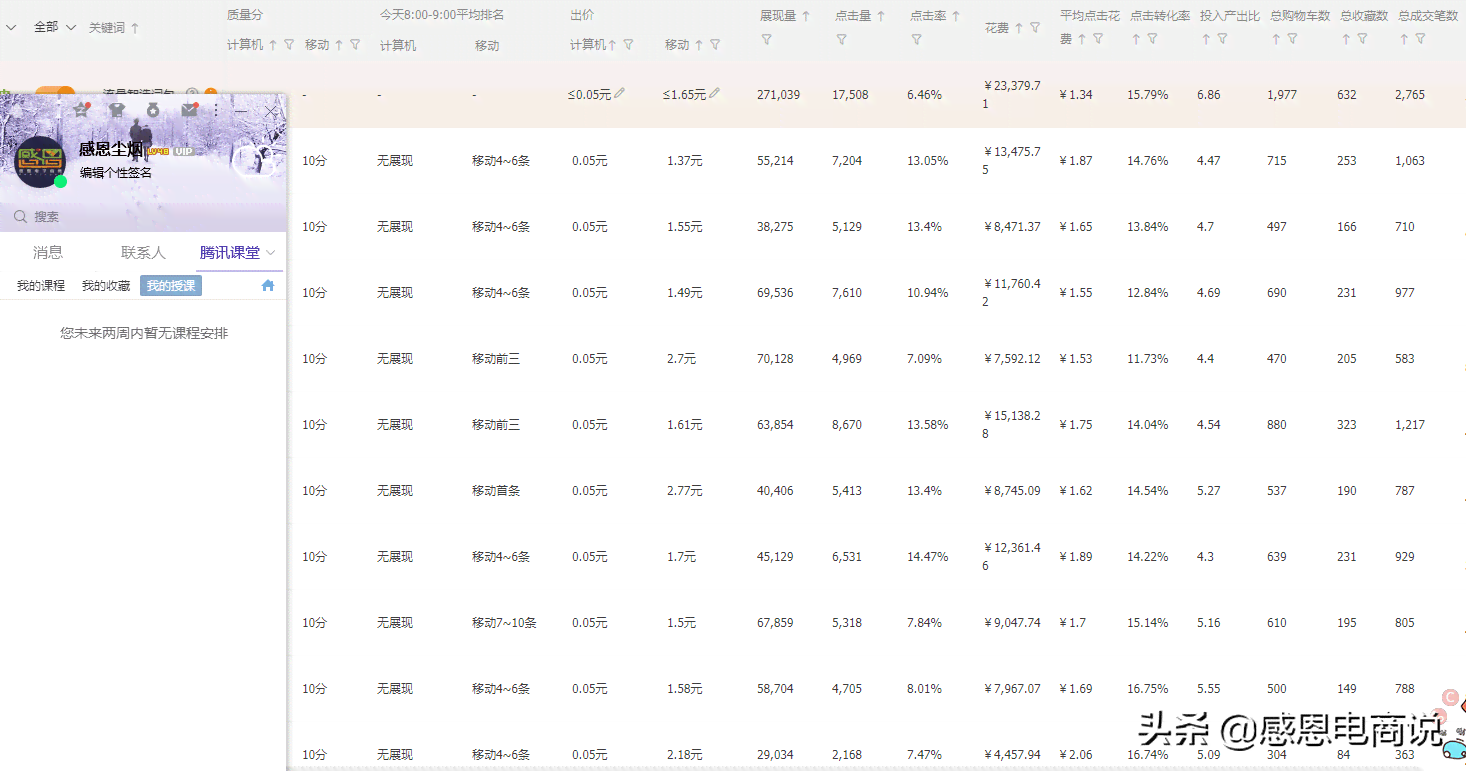Screen dimensions: 1466x771
Task: Click the 271,039 impressions cell
Action: (x=779, y=94)
